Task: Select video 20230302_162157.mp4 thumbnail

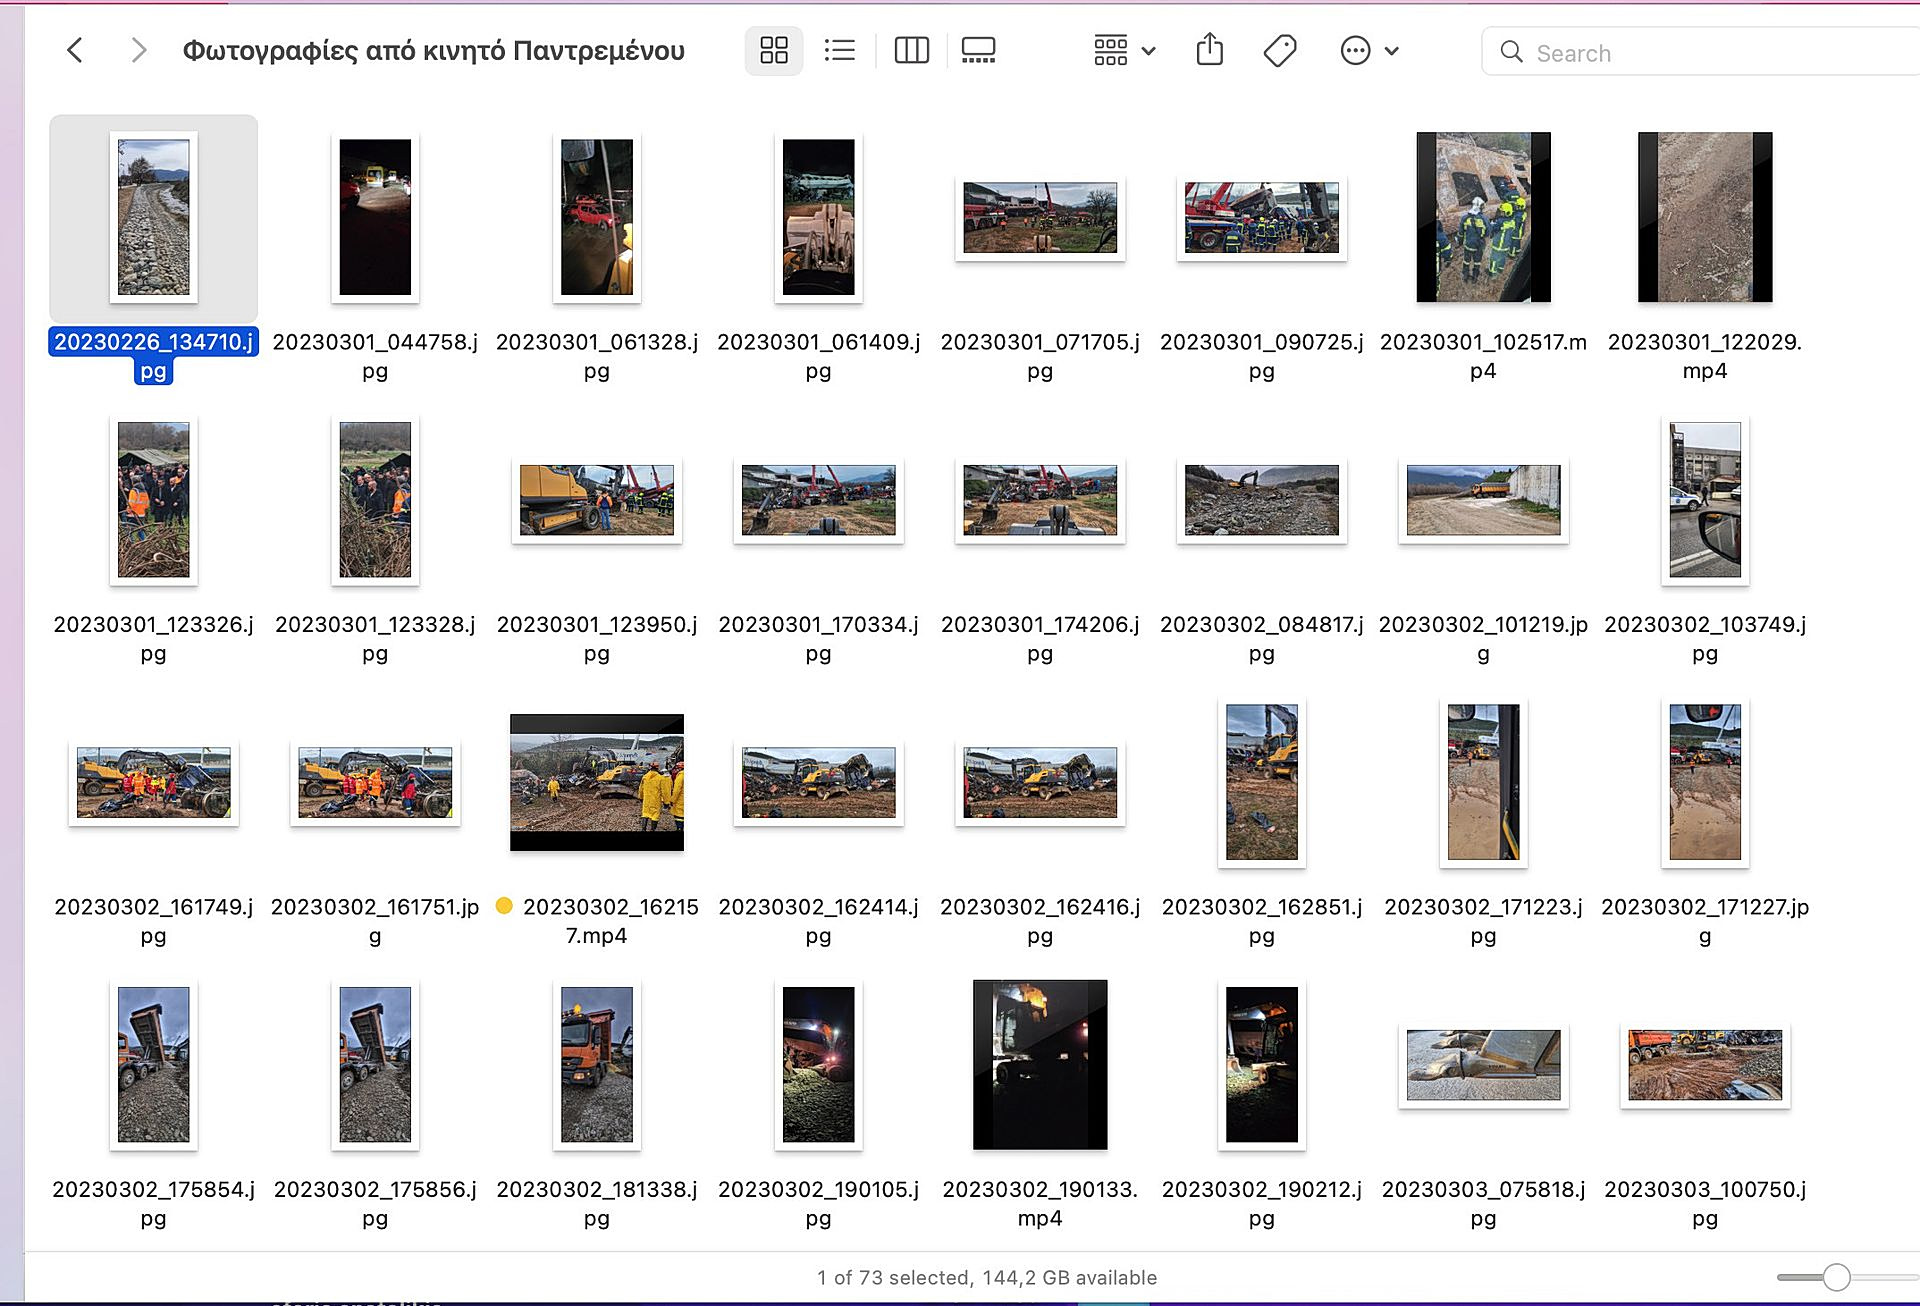Action: (597, 782)
